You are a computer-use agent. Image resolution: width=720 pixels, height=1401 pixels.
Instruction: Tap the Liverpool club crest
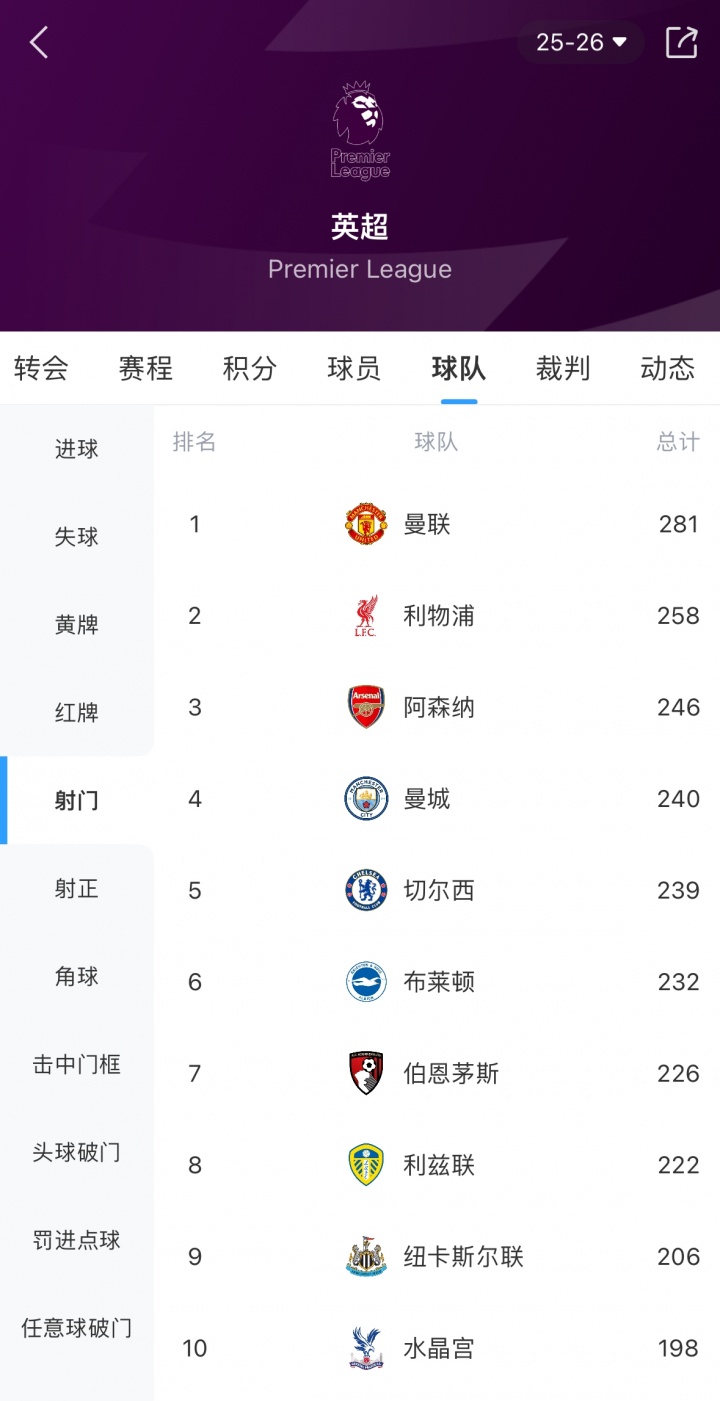(x=366, y=616)
